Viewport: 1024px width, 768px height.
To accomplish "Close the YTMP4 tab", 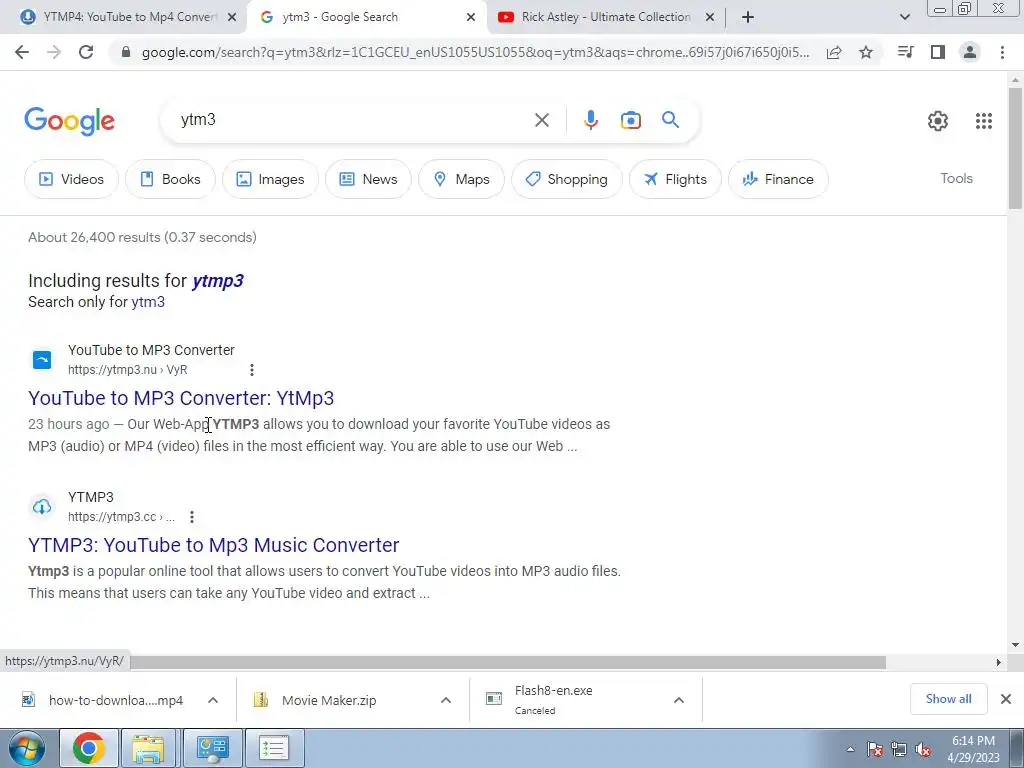I will [x=232, y=17].
